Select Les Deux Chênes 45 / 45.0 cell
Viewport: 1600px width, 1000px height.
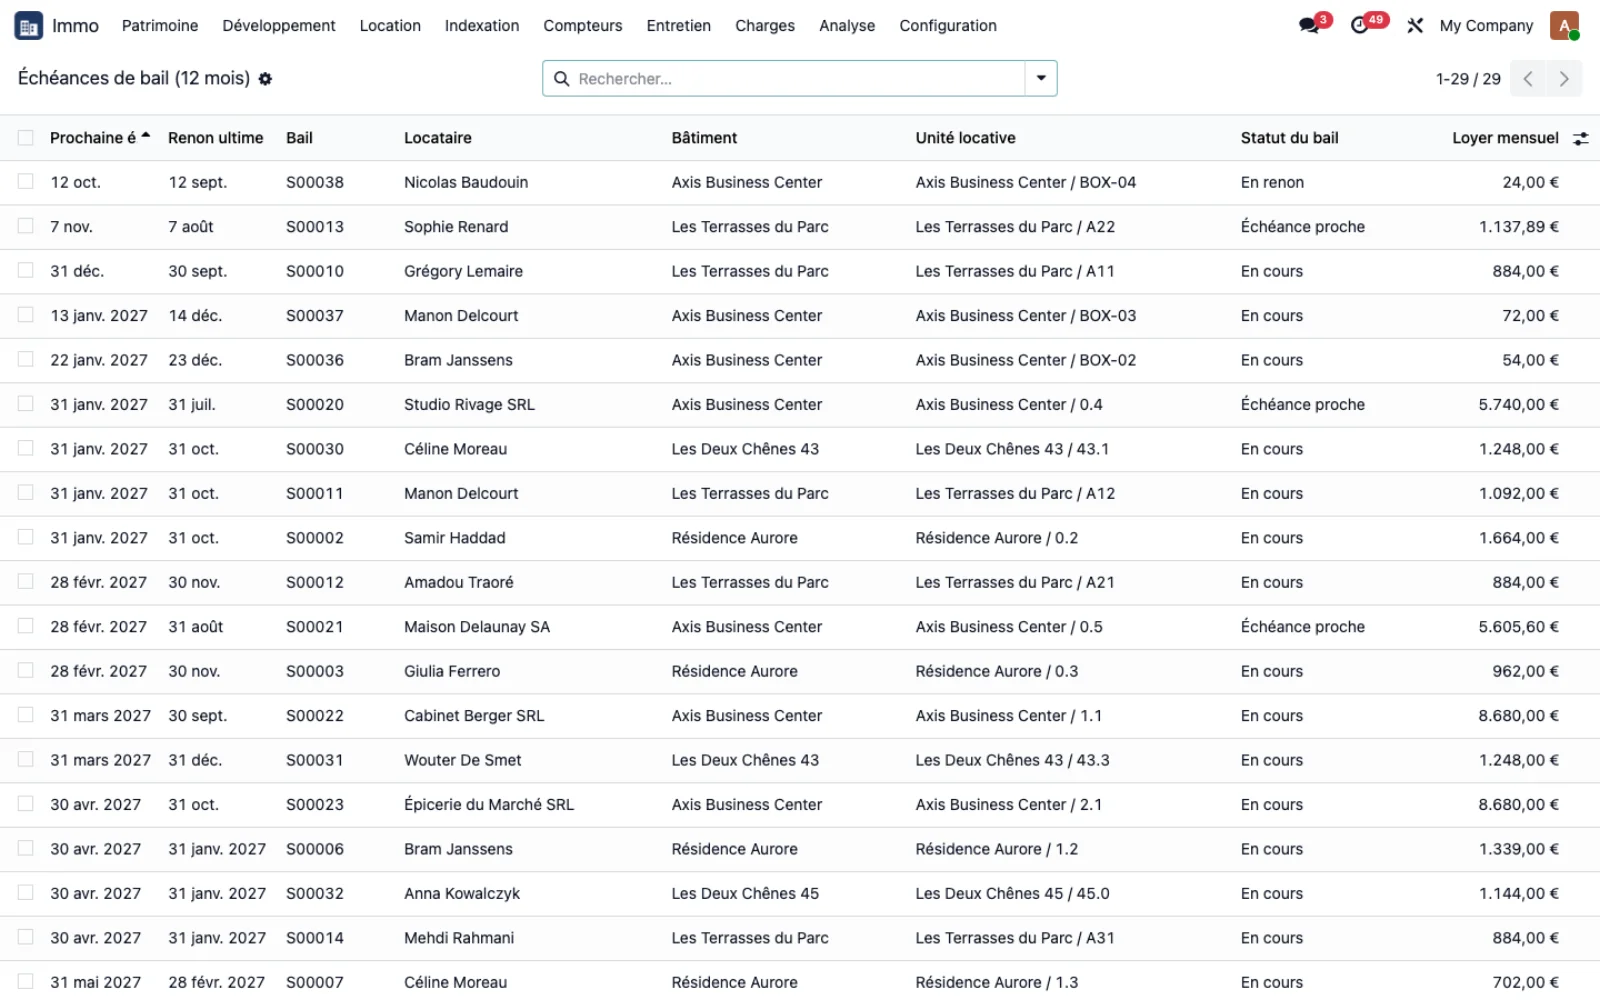[x=1012, y=893]
